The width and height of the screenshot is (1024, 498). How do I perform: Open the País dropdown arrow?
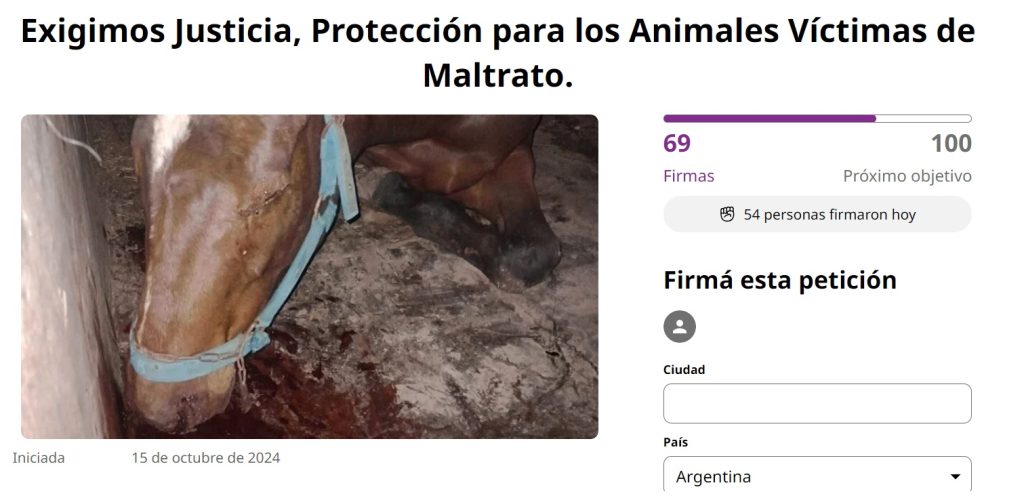tap(955, 476)
